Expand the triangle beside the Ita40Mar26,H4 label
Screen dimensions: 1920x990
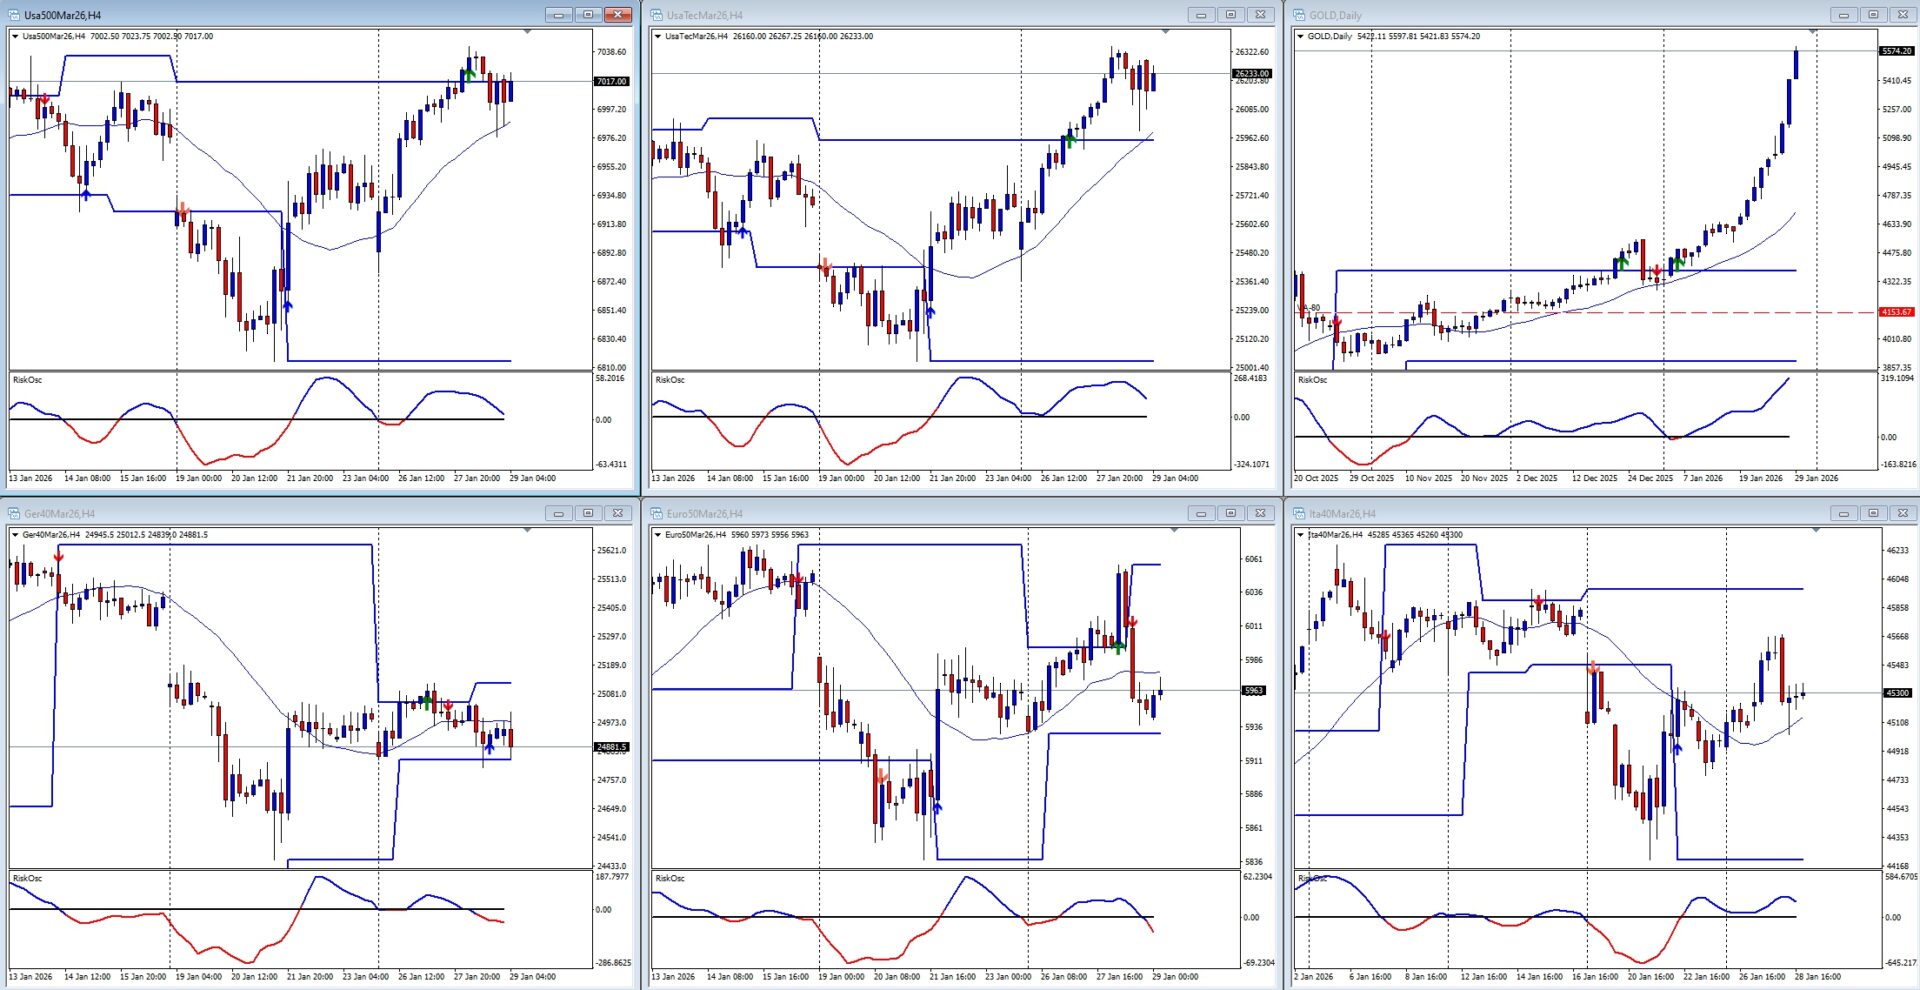click(1300, 535)
